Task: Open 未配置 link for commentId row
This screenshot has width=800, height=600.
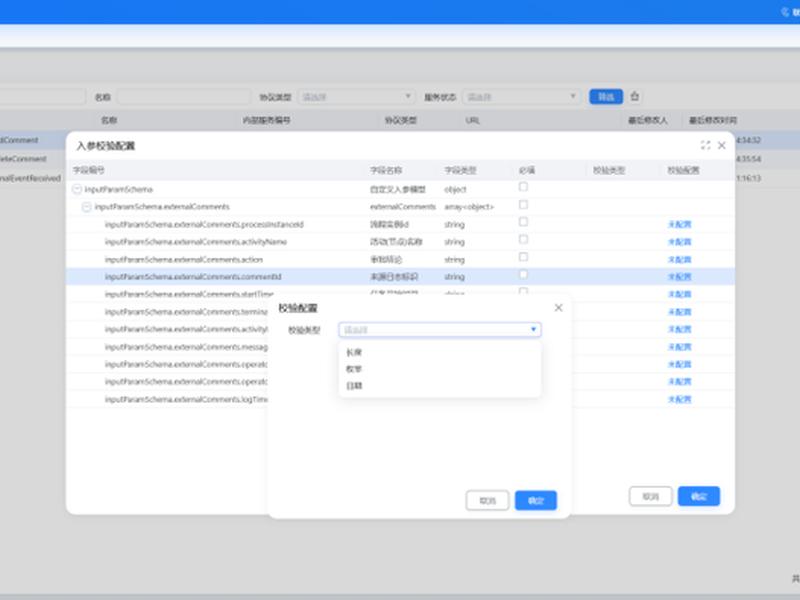Action: (x=680, y=277)
